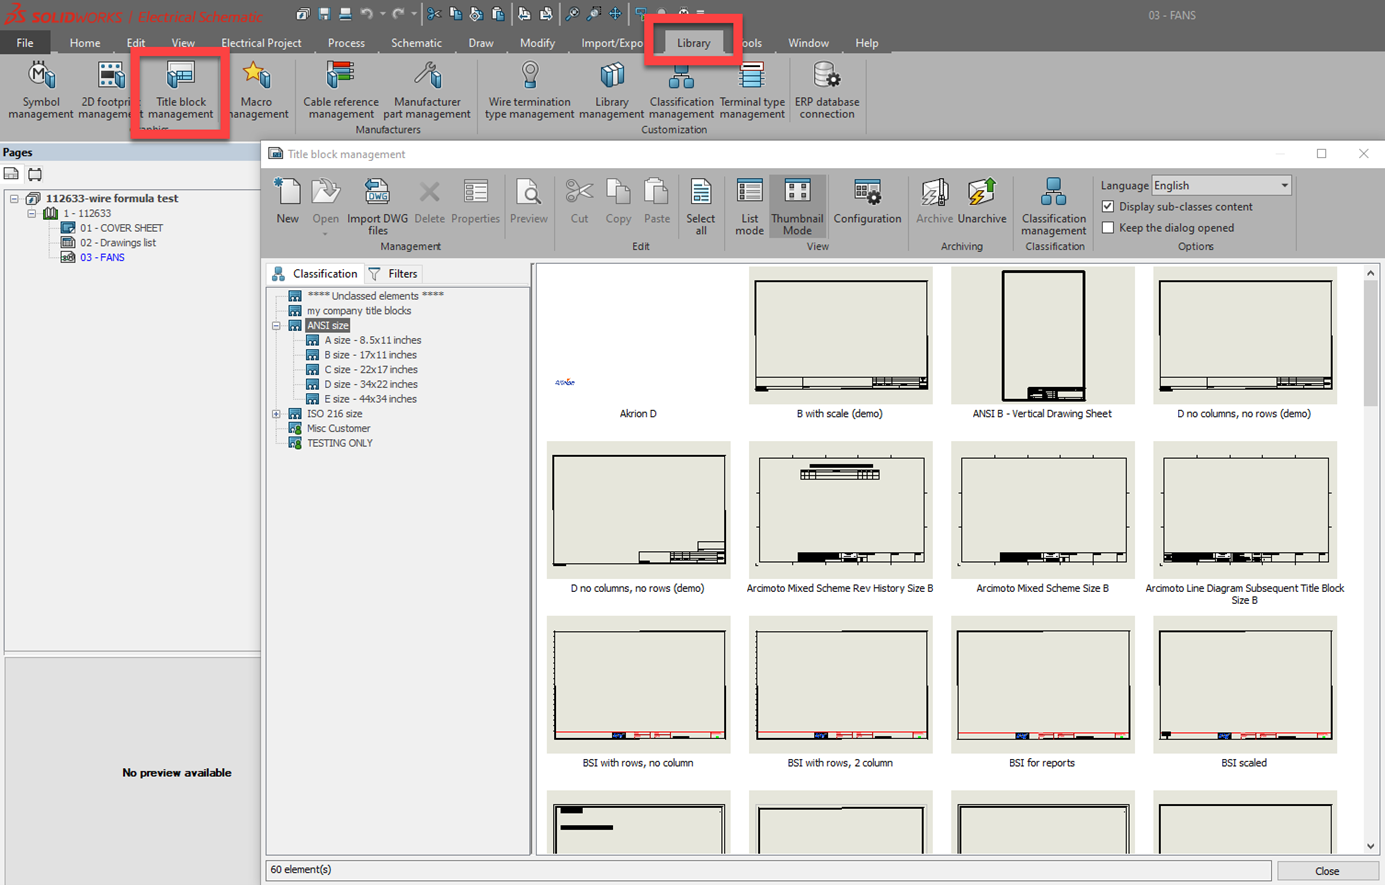Open Macro management
1385x885 pixels.
point(257,90)
